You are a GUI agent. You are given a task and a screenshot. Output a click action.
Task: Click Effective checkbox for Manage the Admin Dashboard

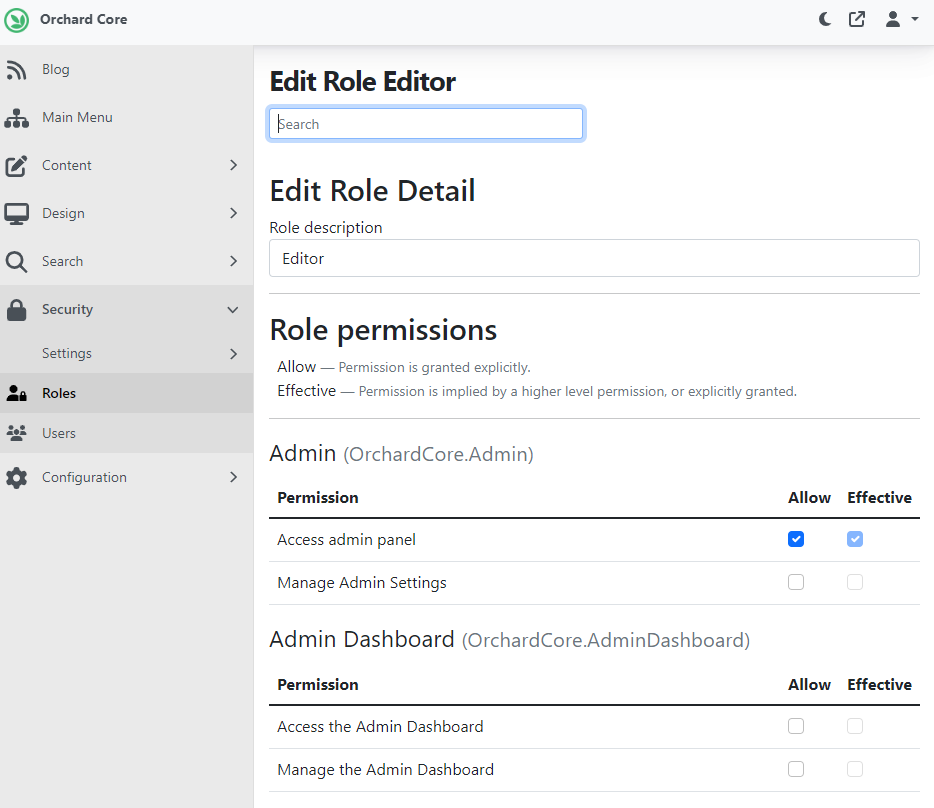click(x=855, y=769)
